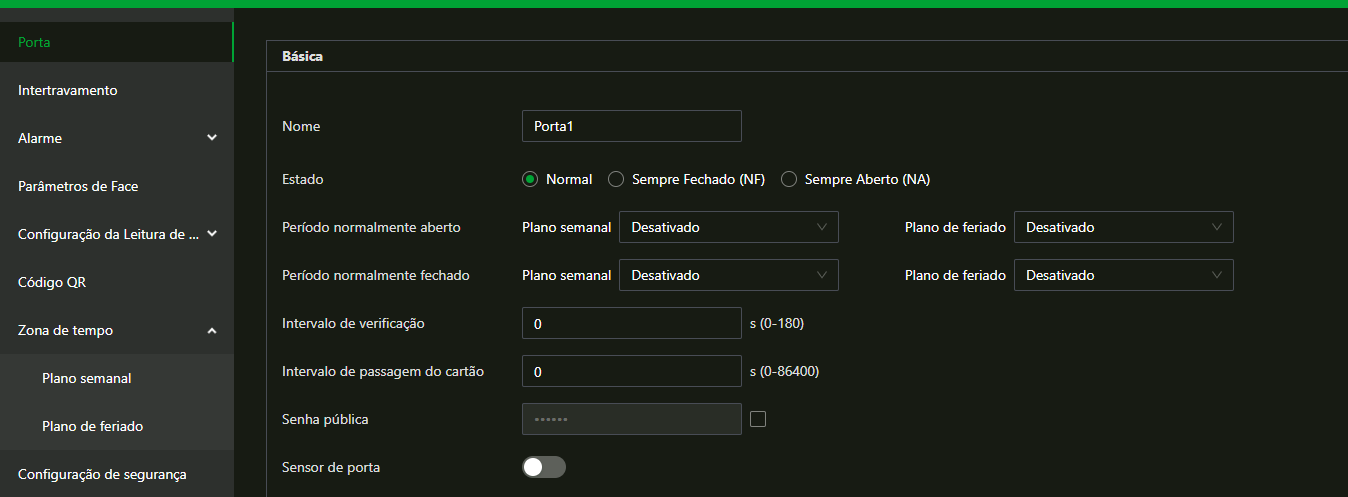Select Sempre Aberto (NA) radio button

coord(789,179)
